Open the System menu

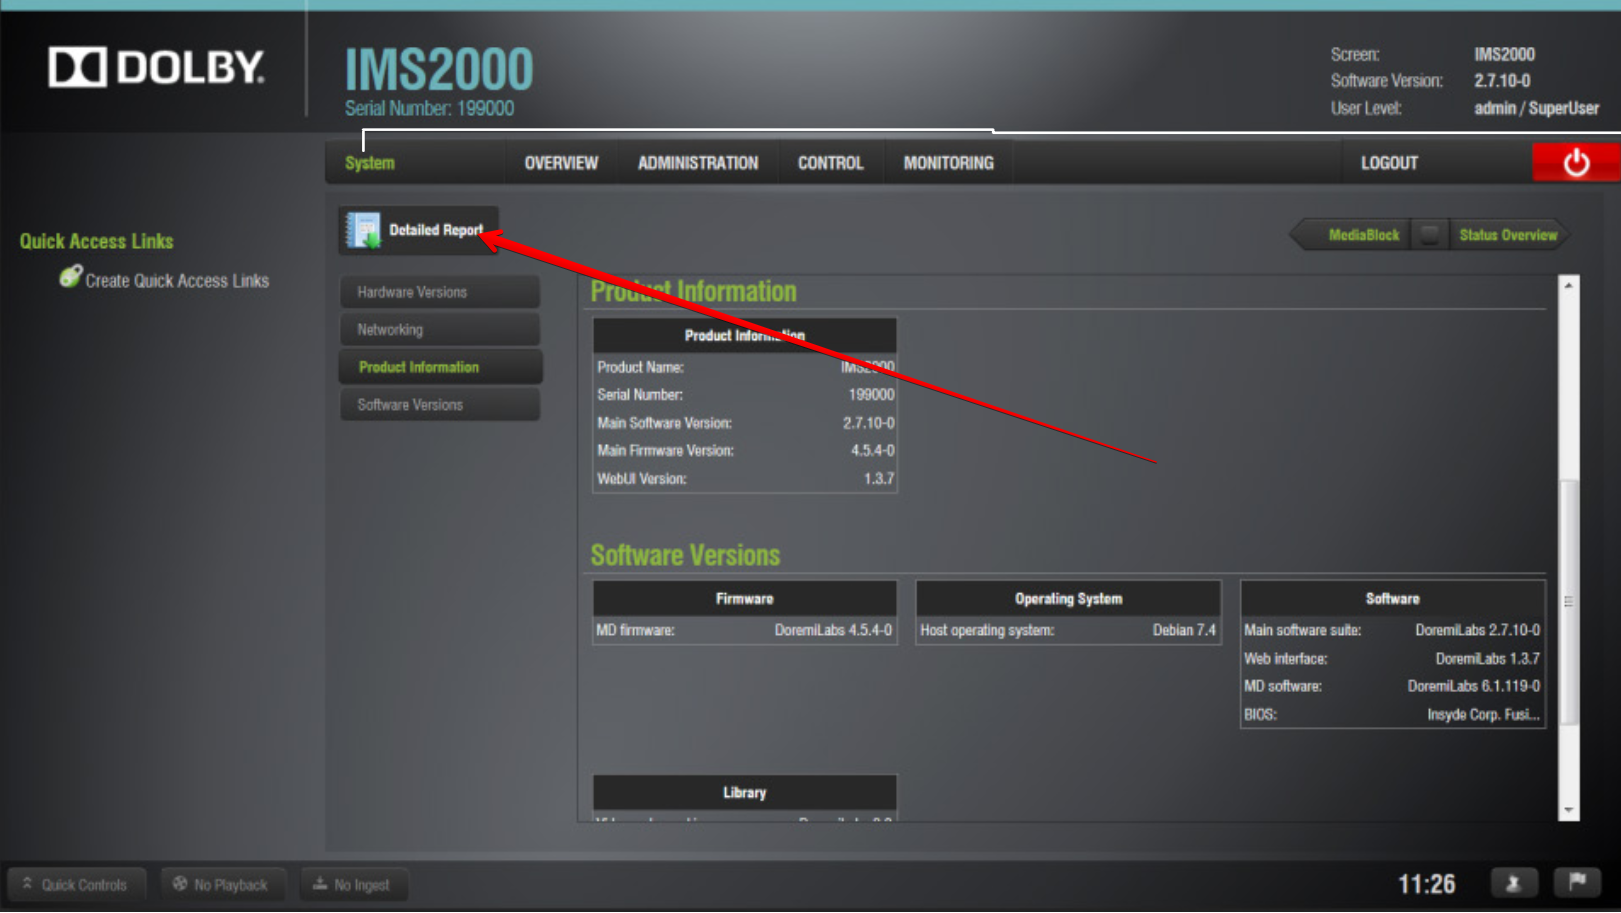coord(370,163)
